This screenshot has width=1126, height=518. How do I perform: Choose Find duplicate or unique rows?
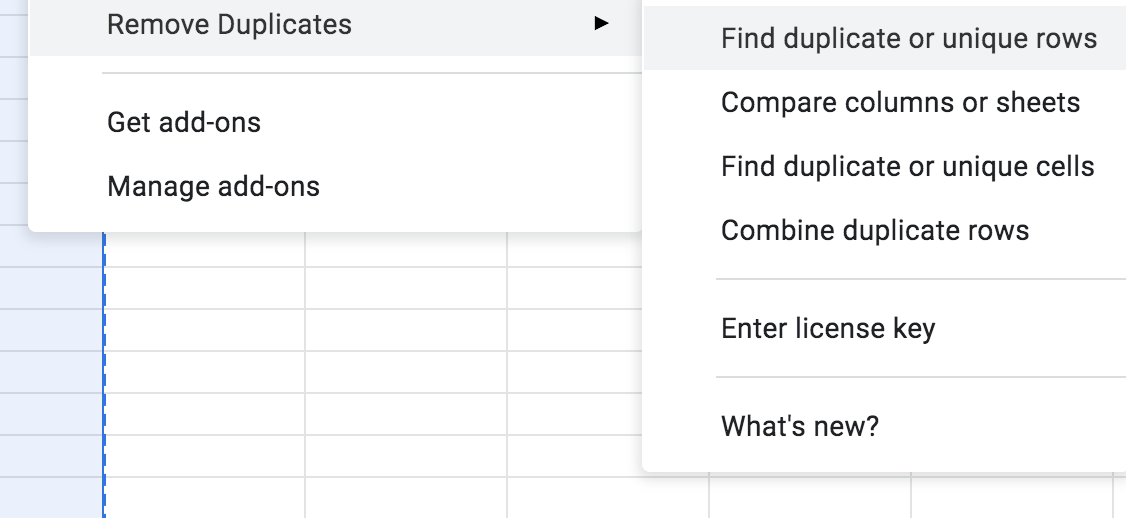click(x=908, y=39)
